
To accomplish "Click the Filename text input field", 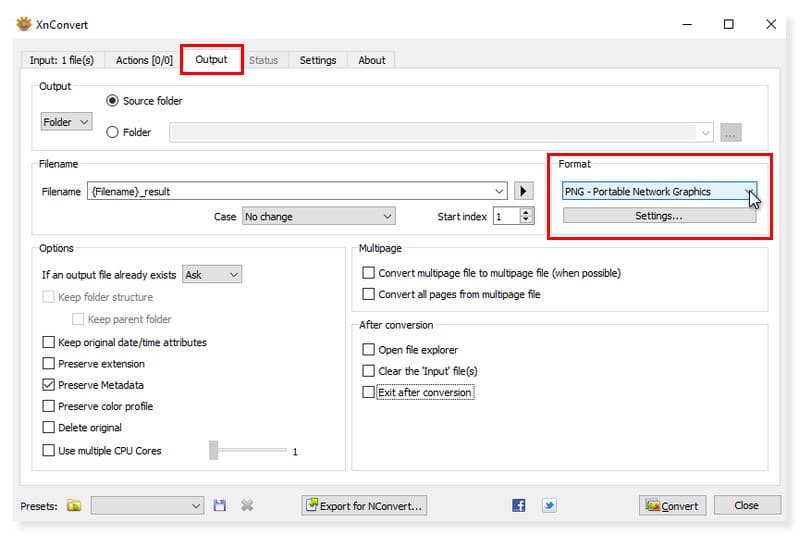I will 296,192.
